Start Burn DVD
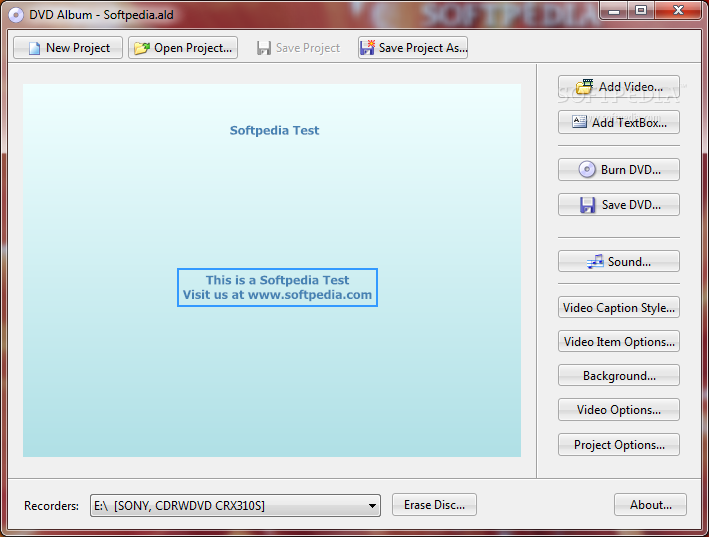 click(x=619, y=170)
